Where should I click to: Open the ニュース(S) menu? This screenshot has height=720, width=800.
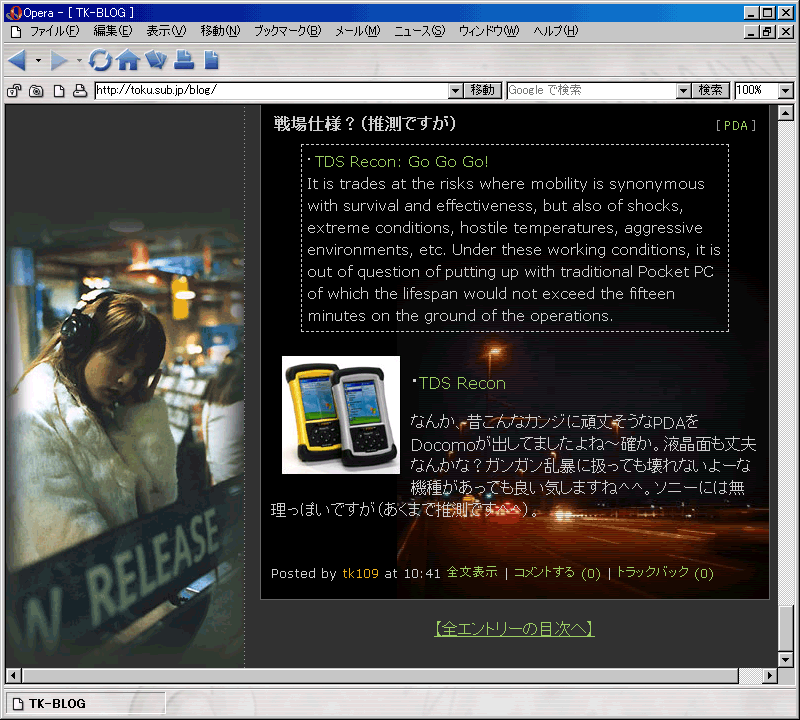coord(419,32)
